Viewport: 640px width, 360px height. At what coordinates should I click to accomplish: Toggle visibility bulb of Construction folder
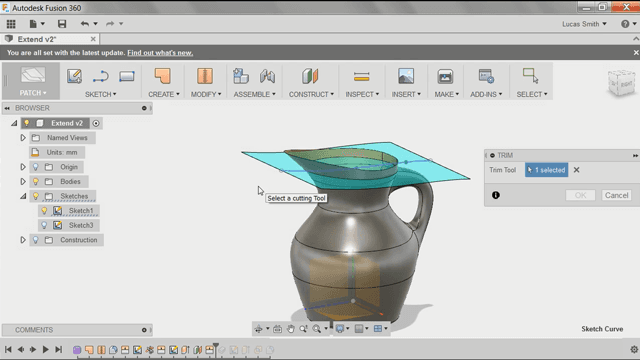pos(36,240)
